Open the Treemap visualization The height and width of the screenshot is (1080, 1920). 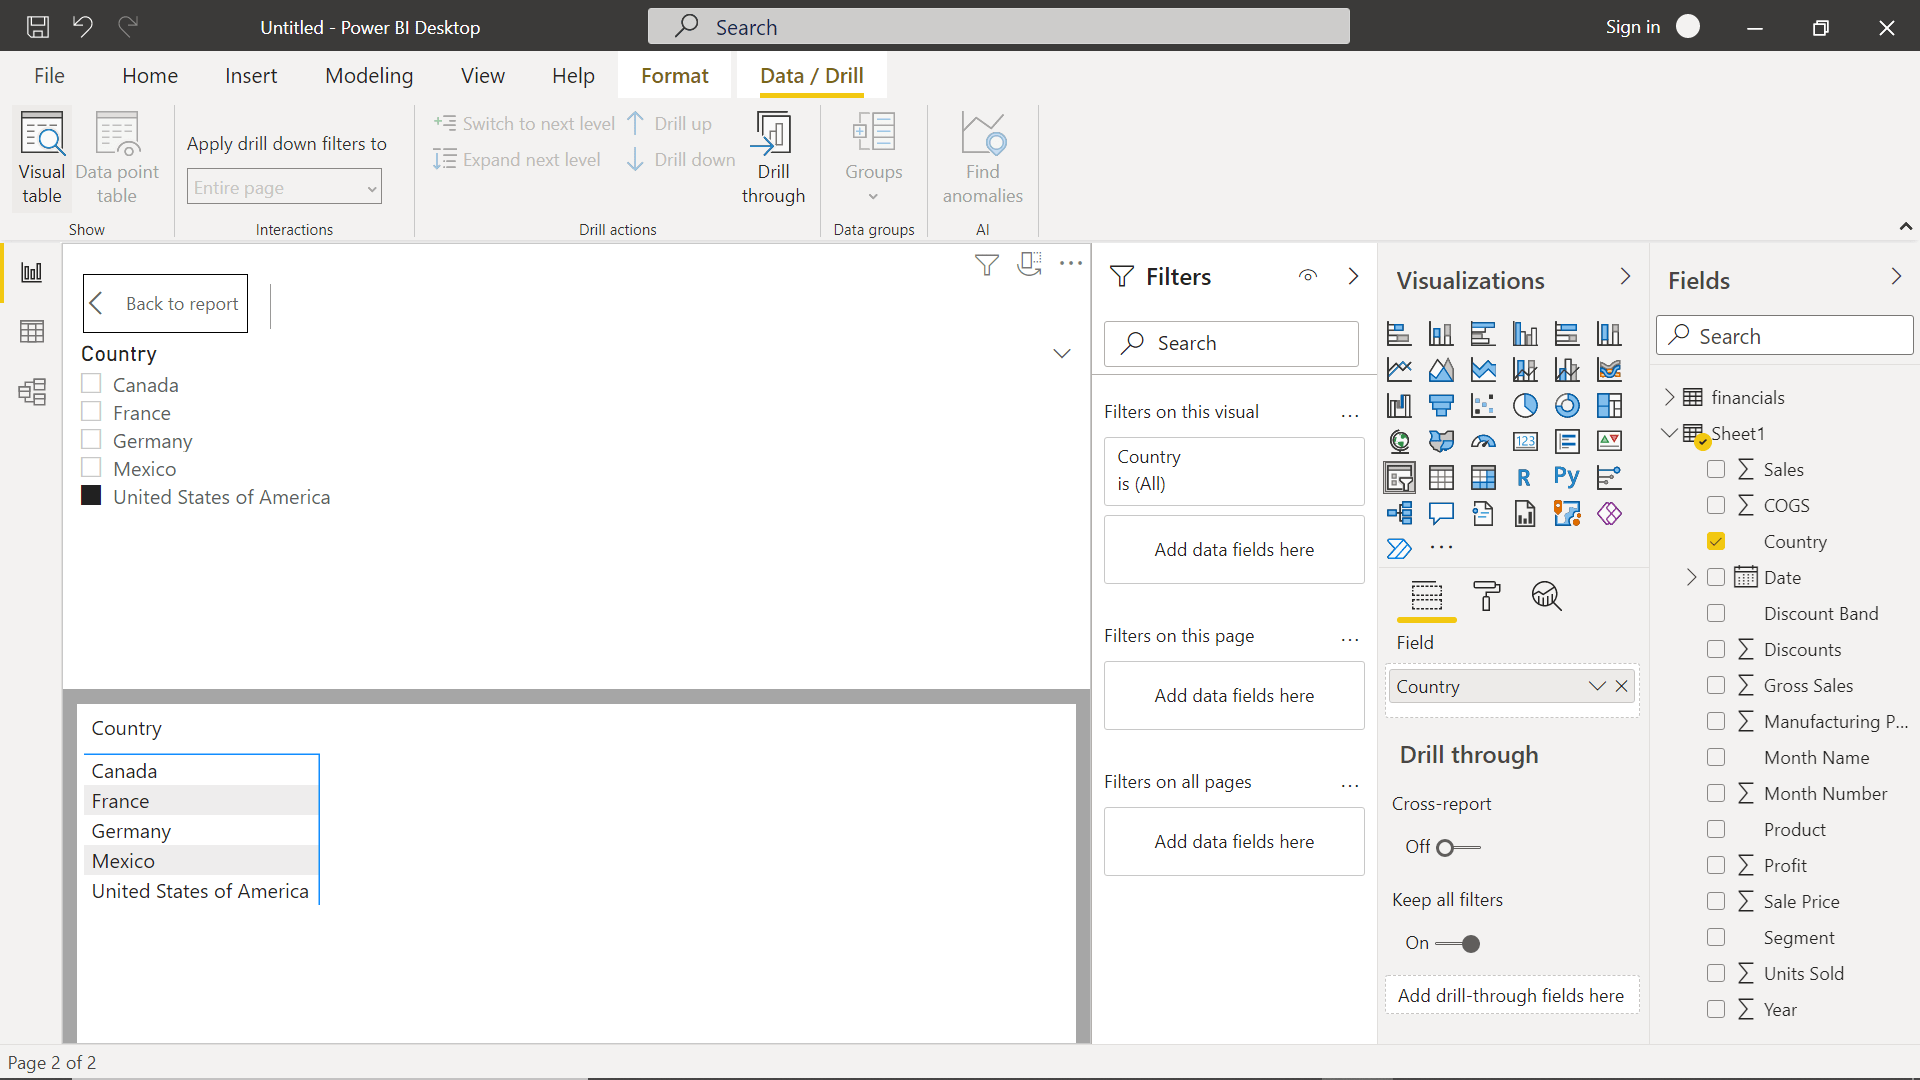coord(1609,405)
